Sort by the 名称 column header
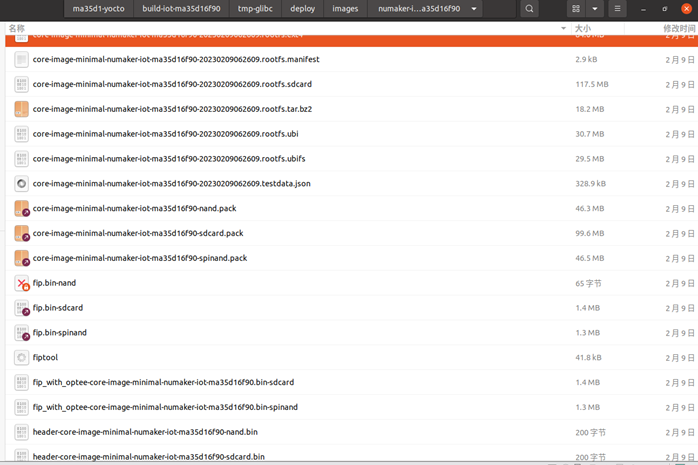Screen dimensions: 698x465 click(x=17, y=29)
